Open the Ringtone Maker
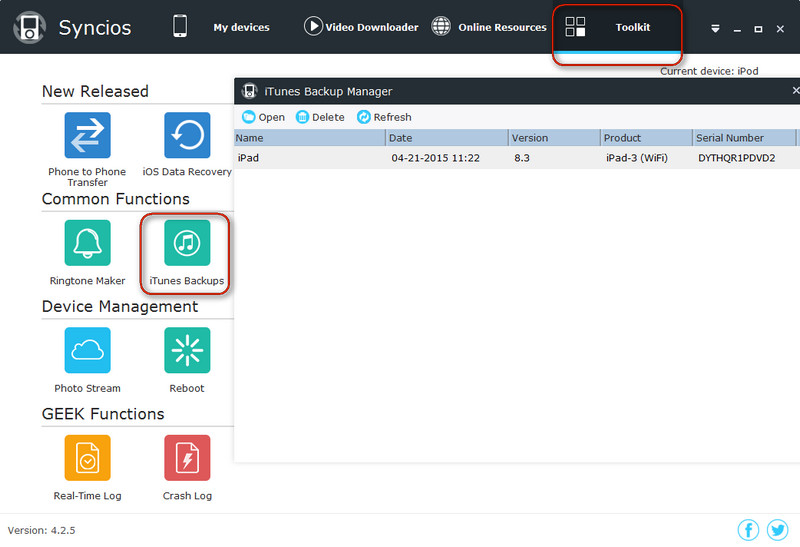 87,243
